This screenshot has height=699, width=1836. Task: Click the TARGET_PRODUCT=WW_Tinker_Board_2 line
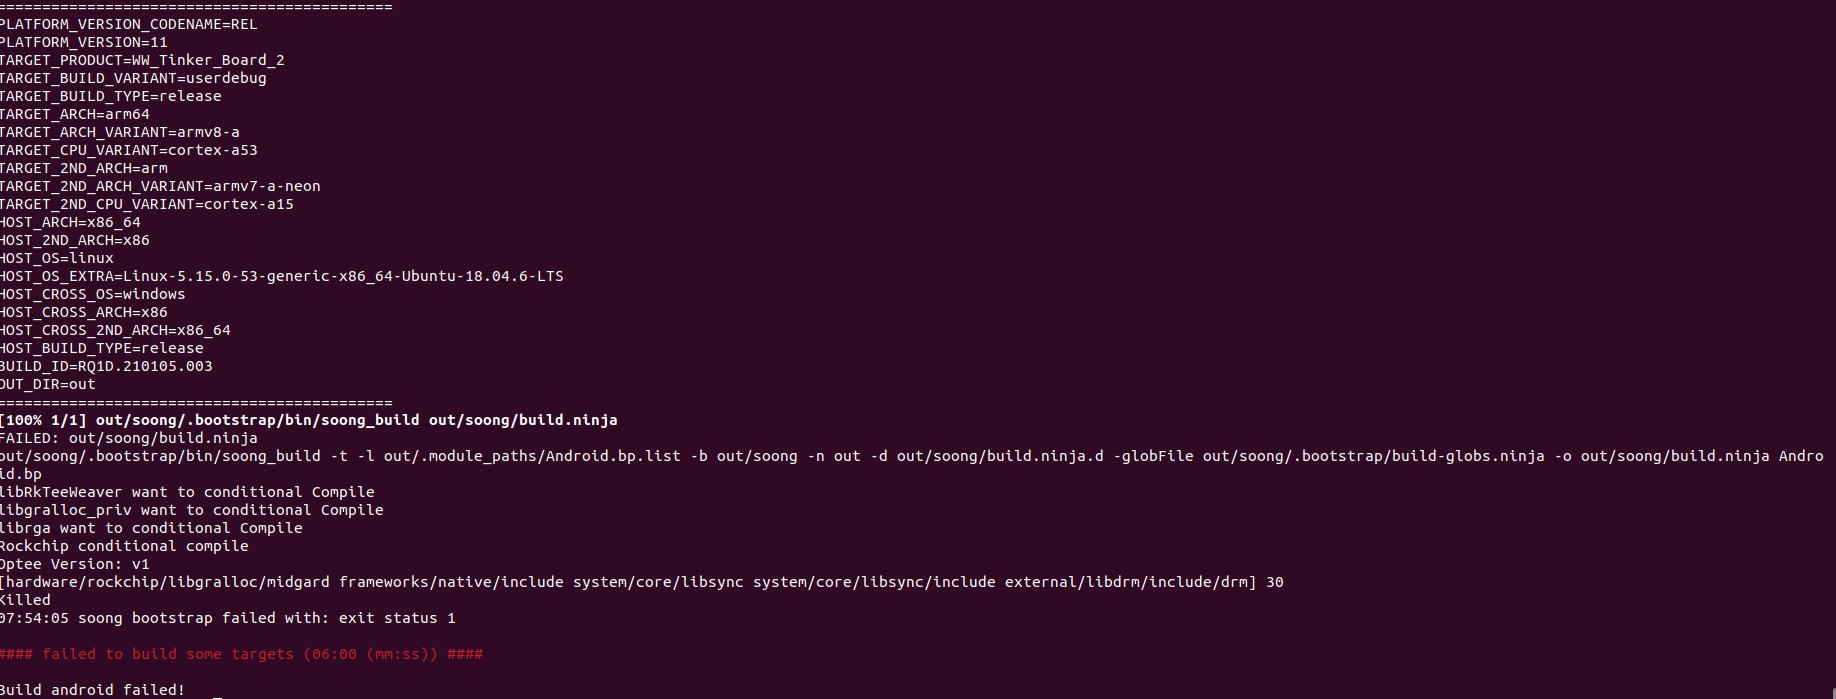142,60
